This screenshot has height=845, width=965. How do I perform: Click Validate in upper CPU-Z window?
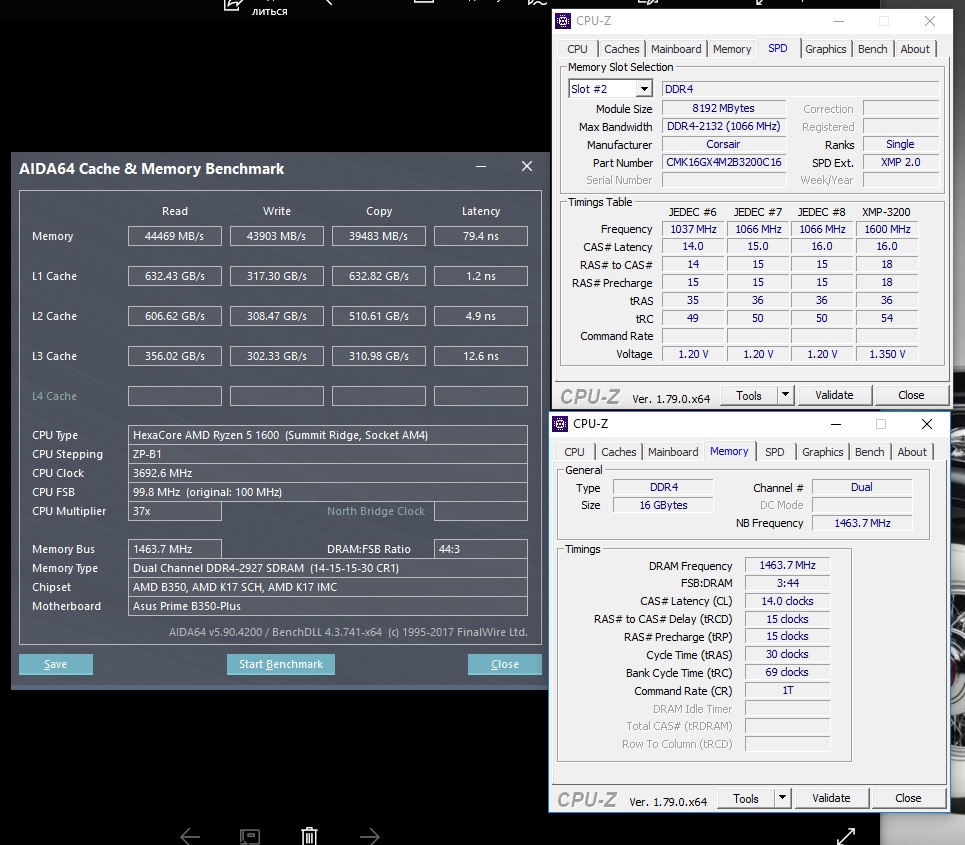[x=834, y=395]
